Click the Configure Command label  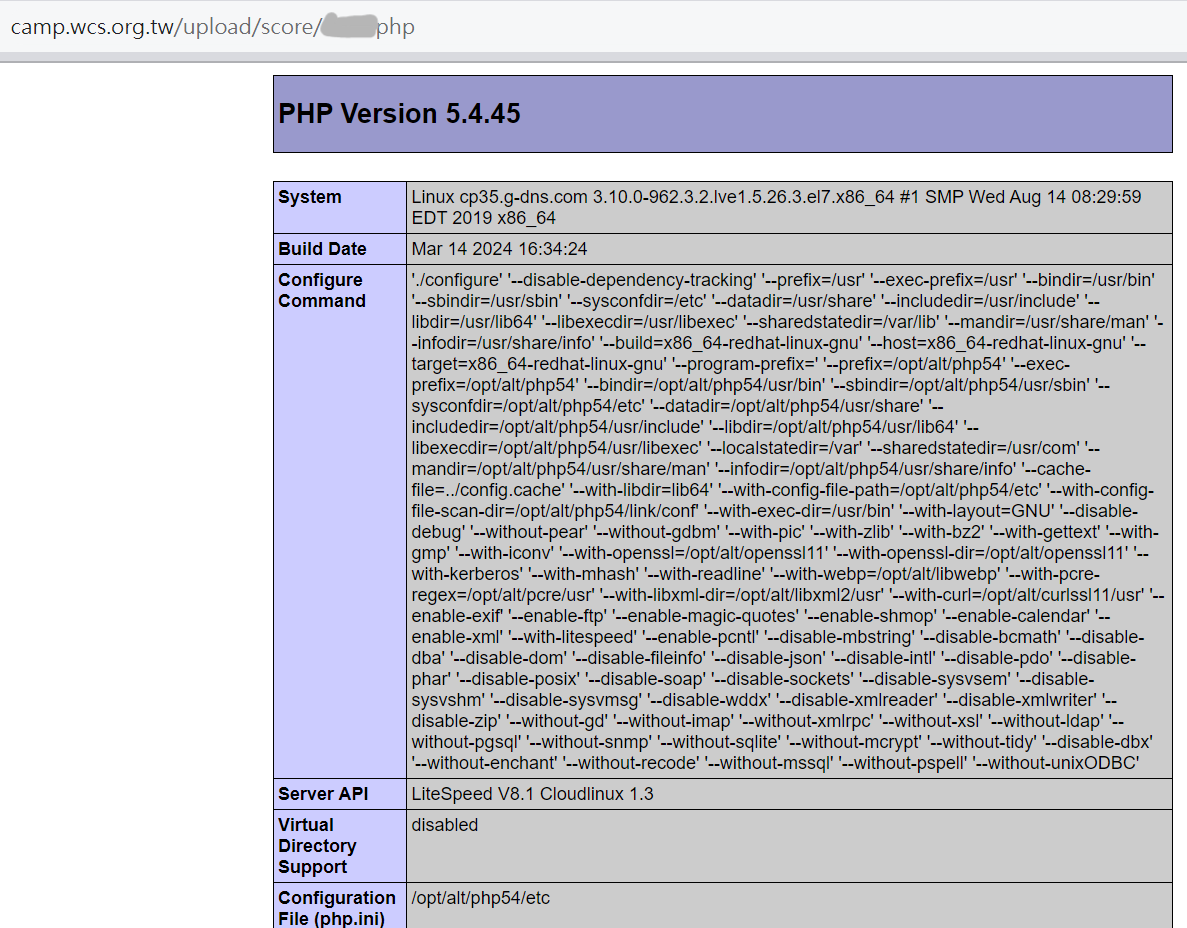pos(322,290)
